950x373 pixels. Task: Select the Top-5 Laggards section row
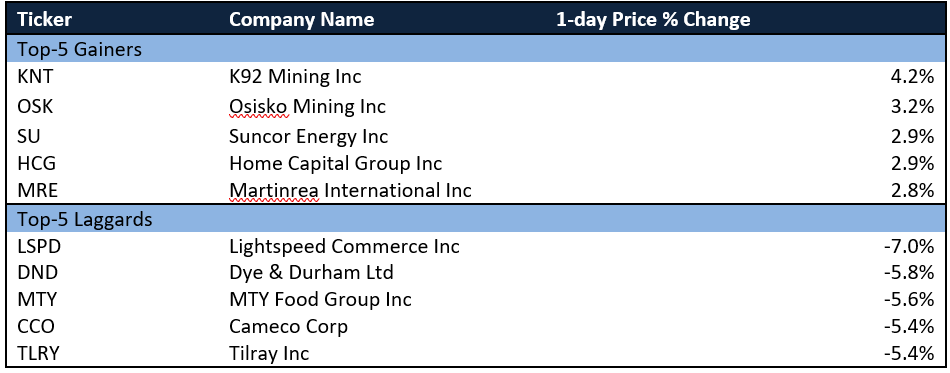coord(475,219)
